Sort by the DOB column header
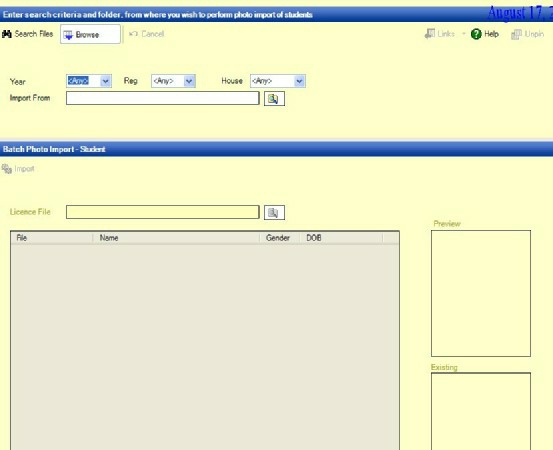Image resolution: width=553 pixels, height=450 pixels. [x=341, y=238]
